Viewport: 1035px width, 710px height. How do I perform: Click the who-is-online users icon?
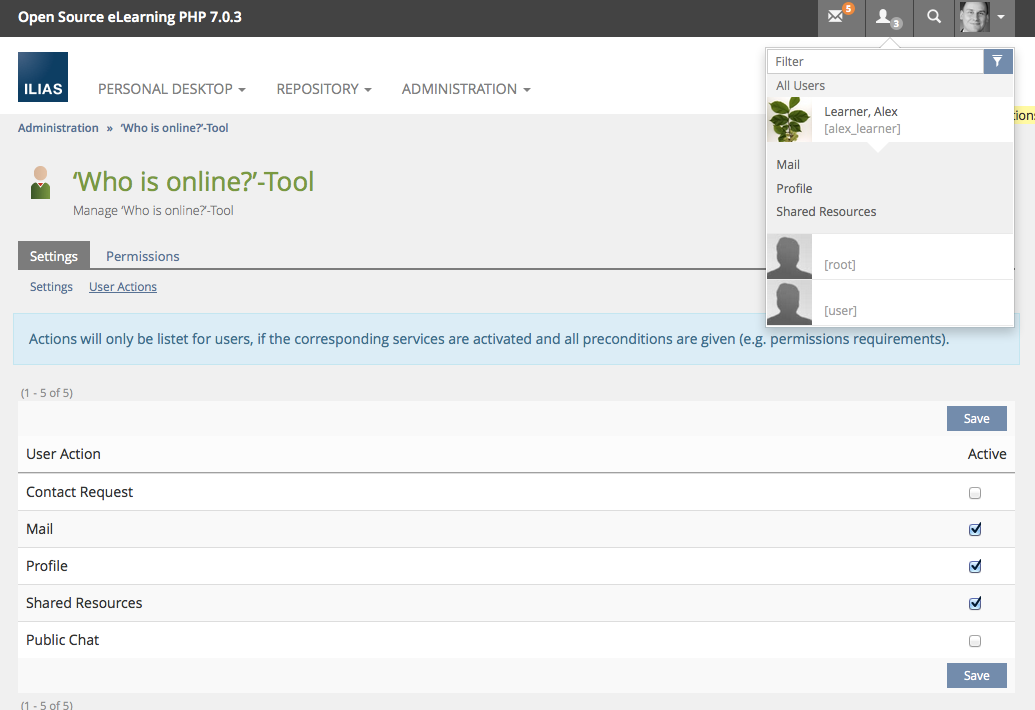click(887, 17)
